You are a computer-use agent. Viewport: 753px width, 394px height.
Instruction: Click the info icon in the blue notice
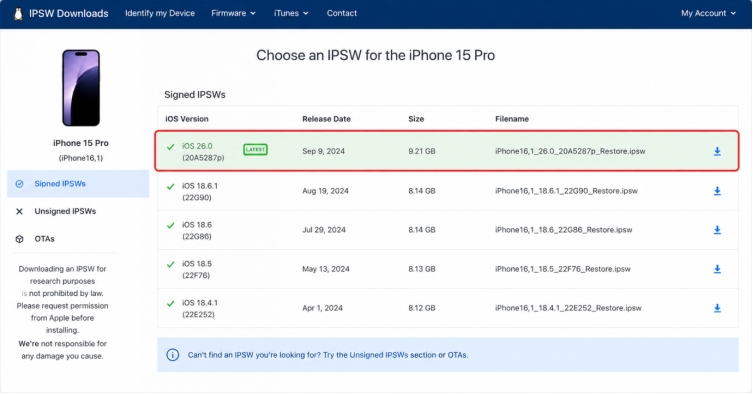point(172,355)
